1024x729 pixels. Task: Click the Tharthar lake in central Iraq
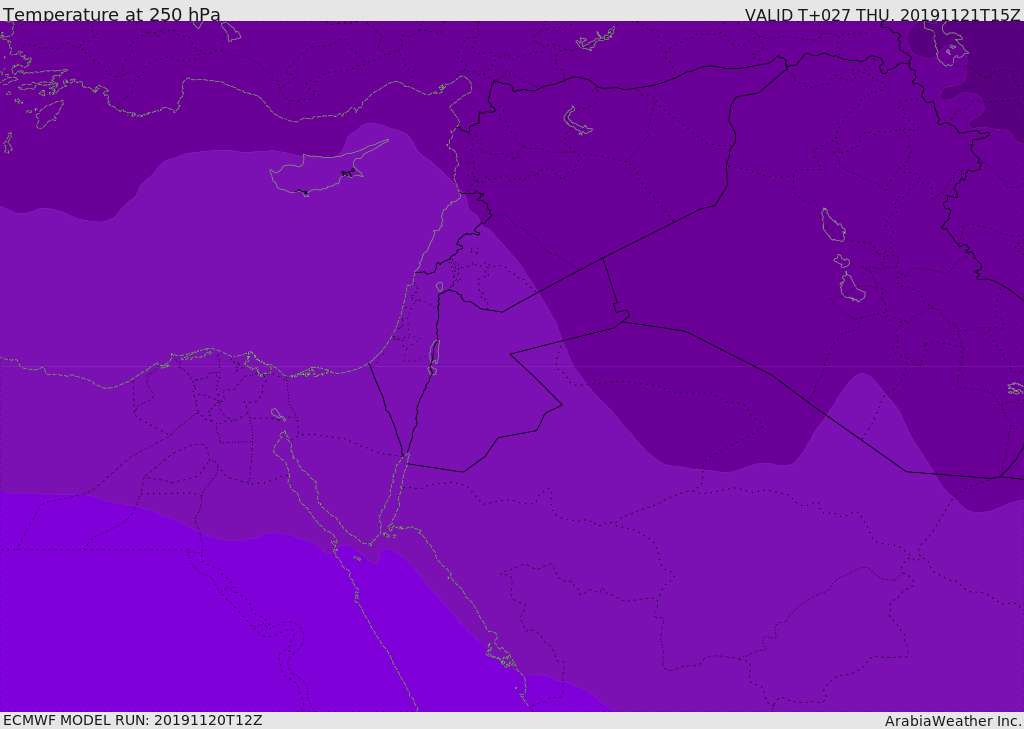833,225
